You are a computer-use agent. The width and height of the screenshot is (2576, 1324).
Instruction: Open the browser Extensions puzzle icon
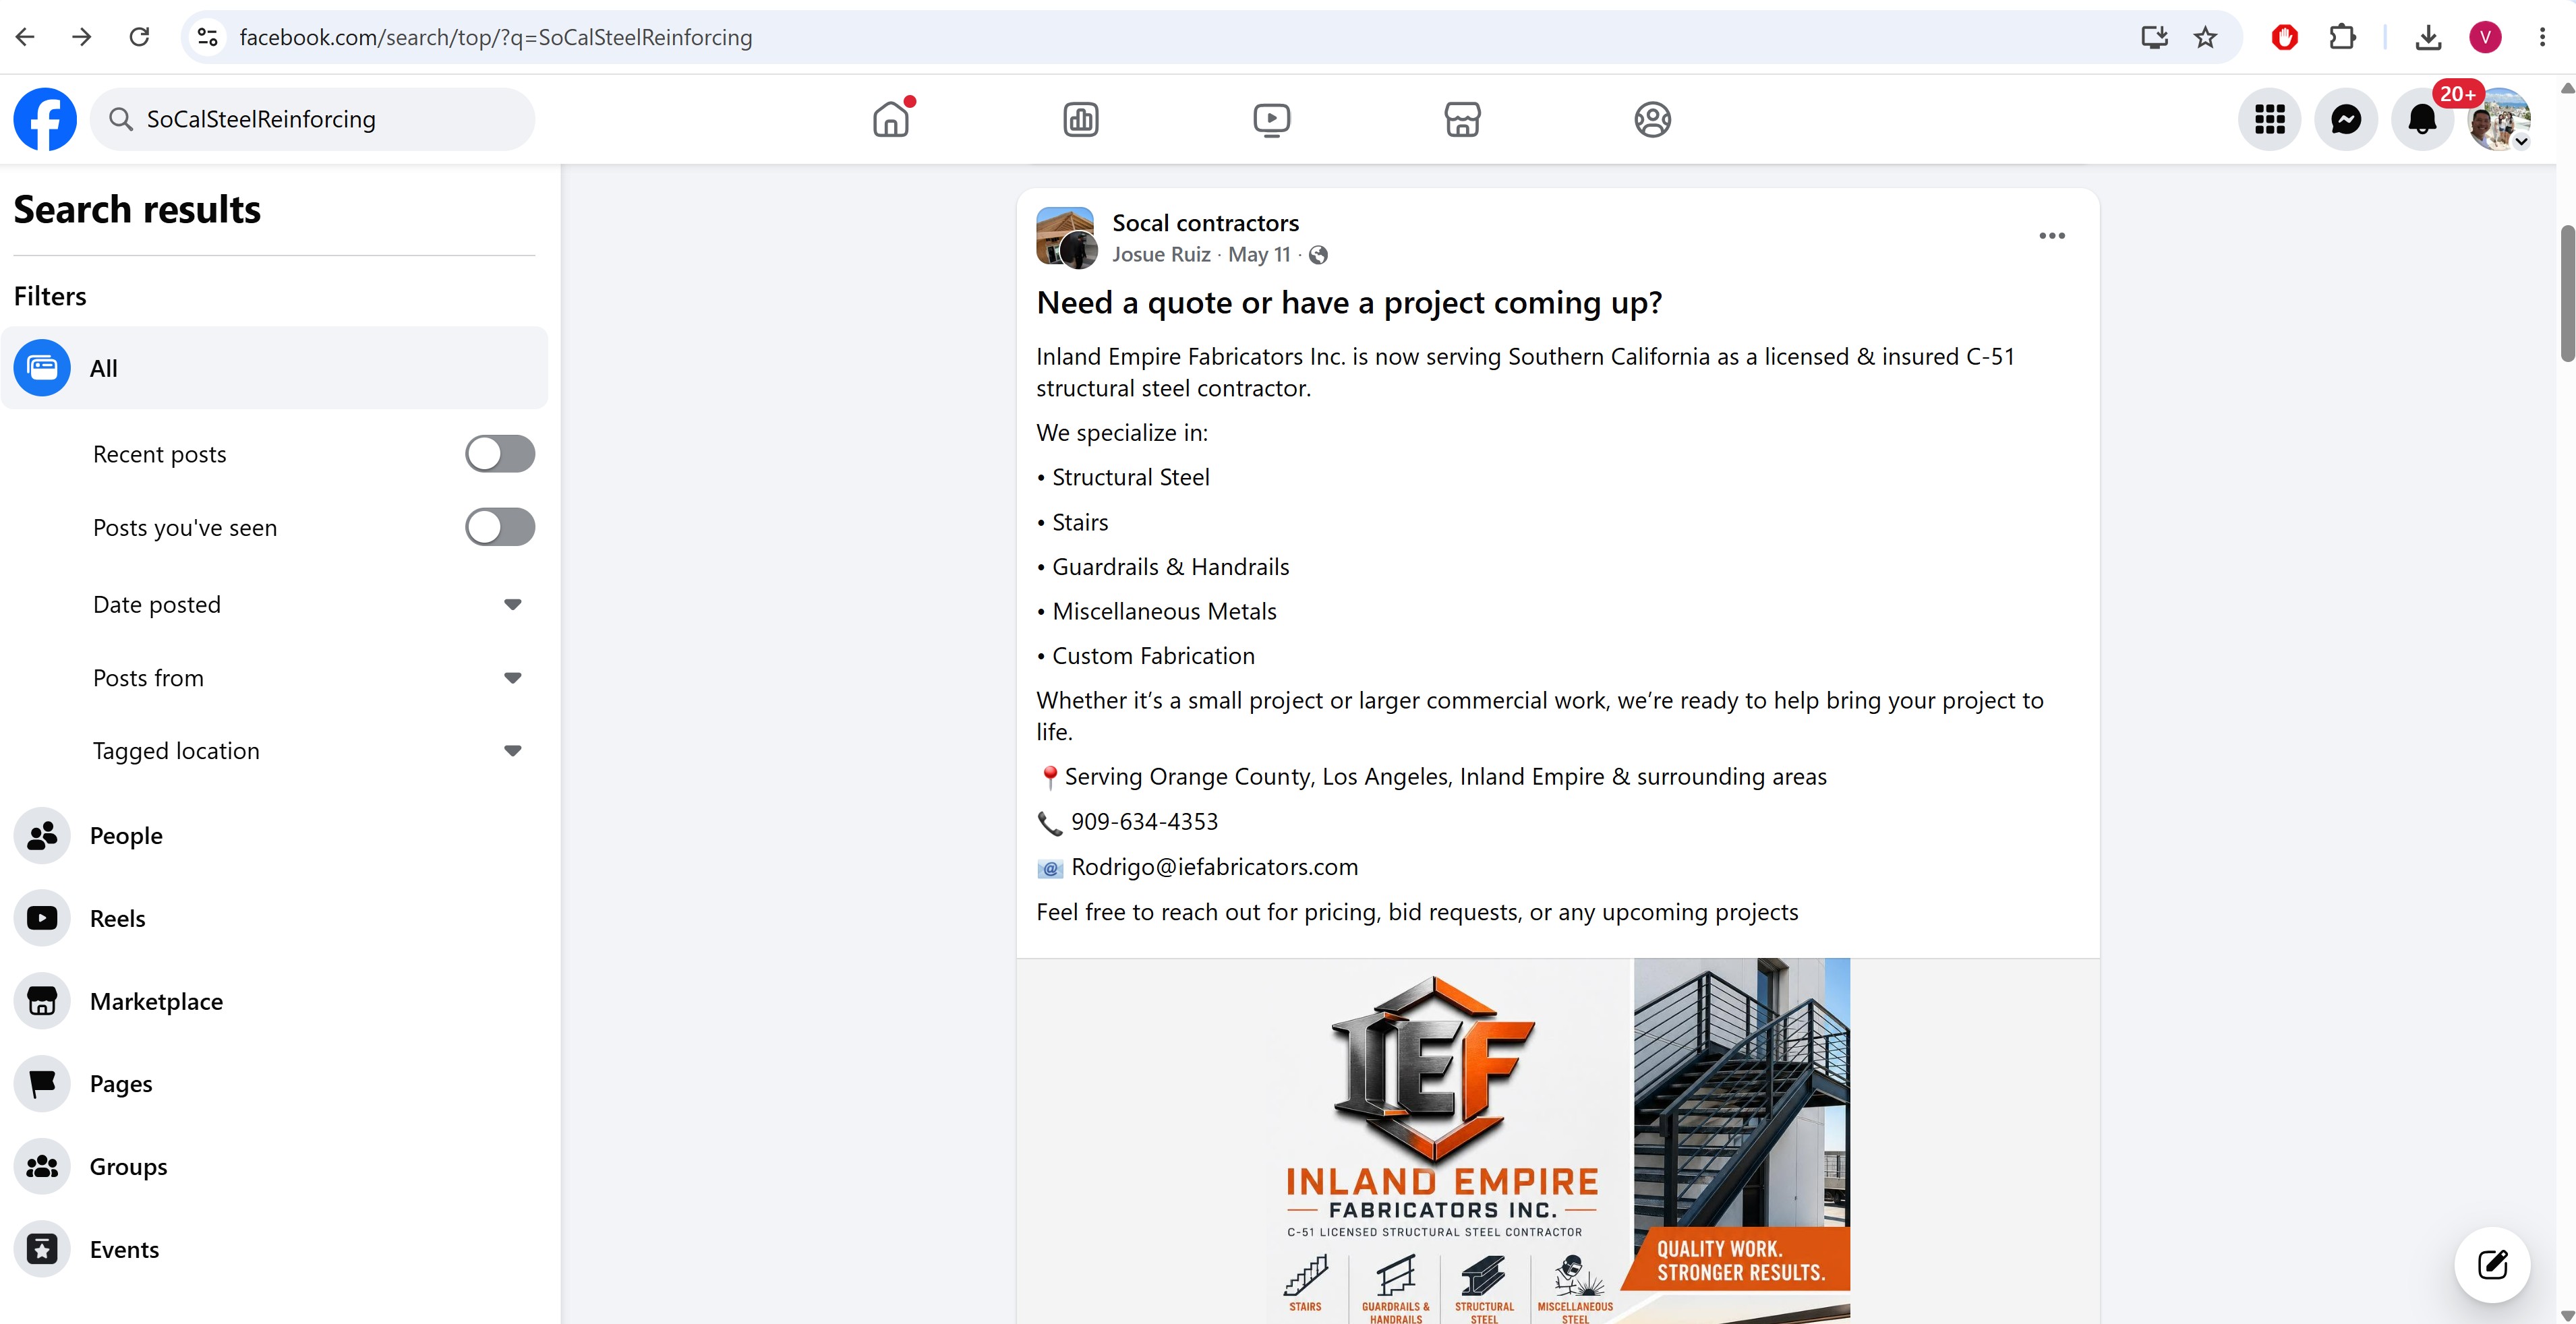[x=2342, y=37]
